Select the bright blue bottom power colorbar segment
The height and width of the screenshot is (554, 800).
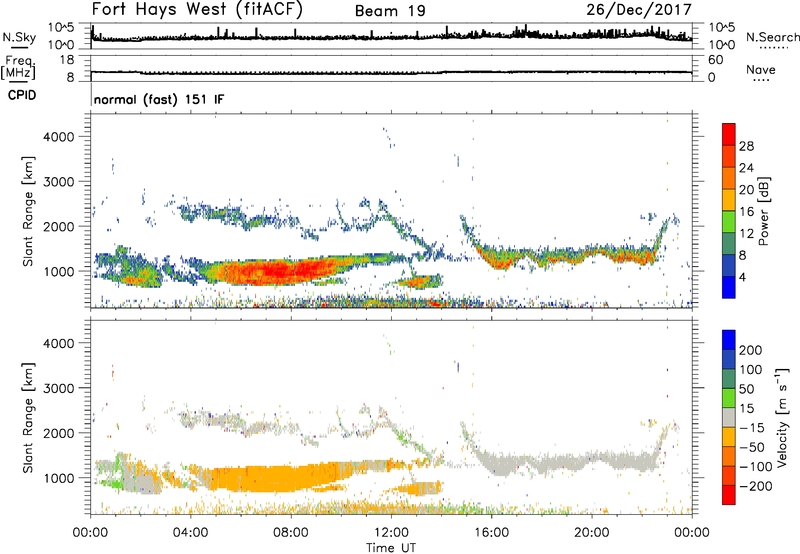[x=729, y=287]
